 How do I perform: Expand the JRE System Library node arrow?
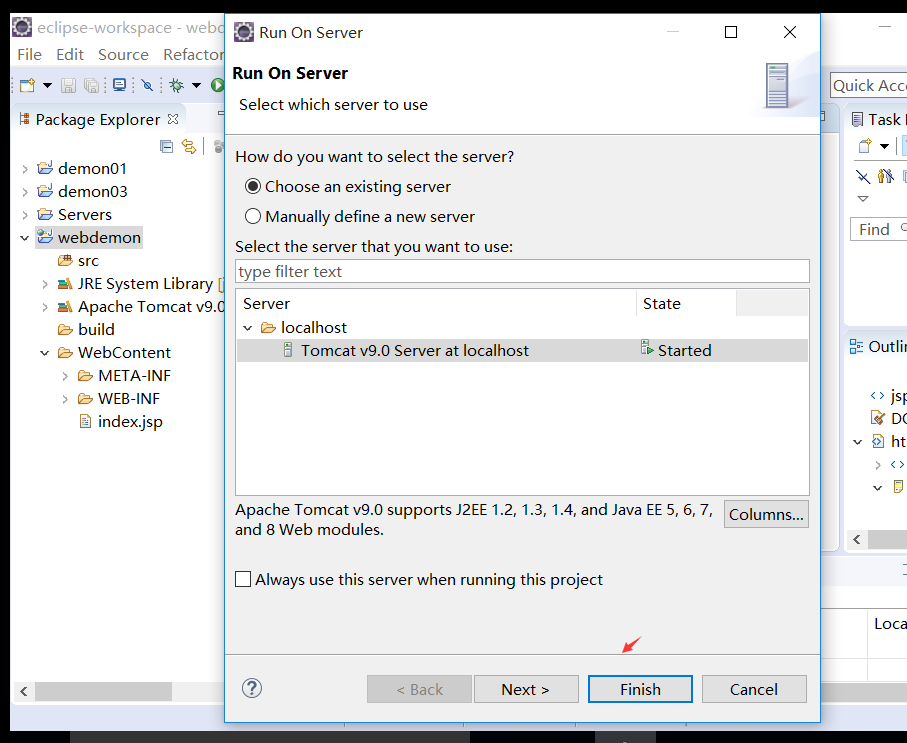[45, 284]
